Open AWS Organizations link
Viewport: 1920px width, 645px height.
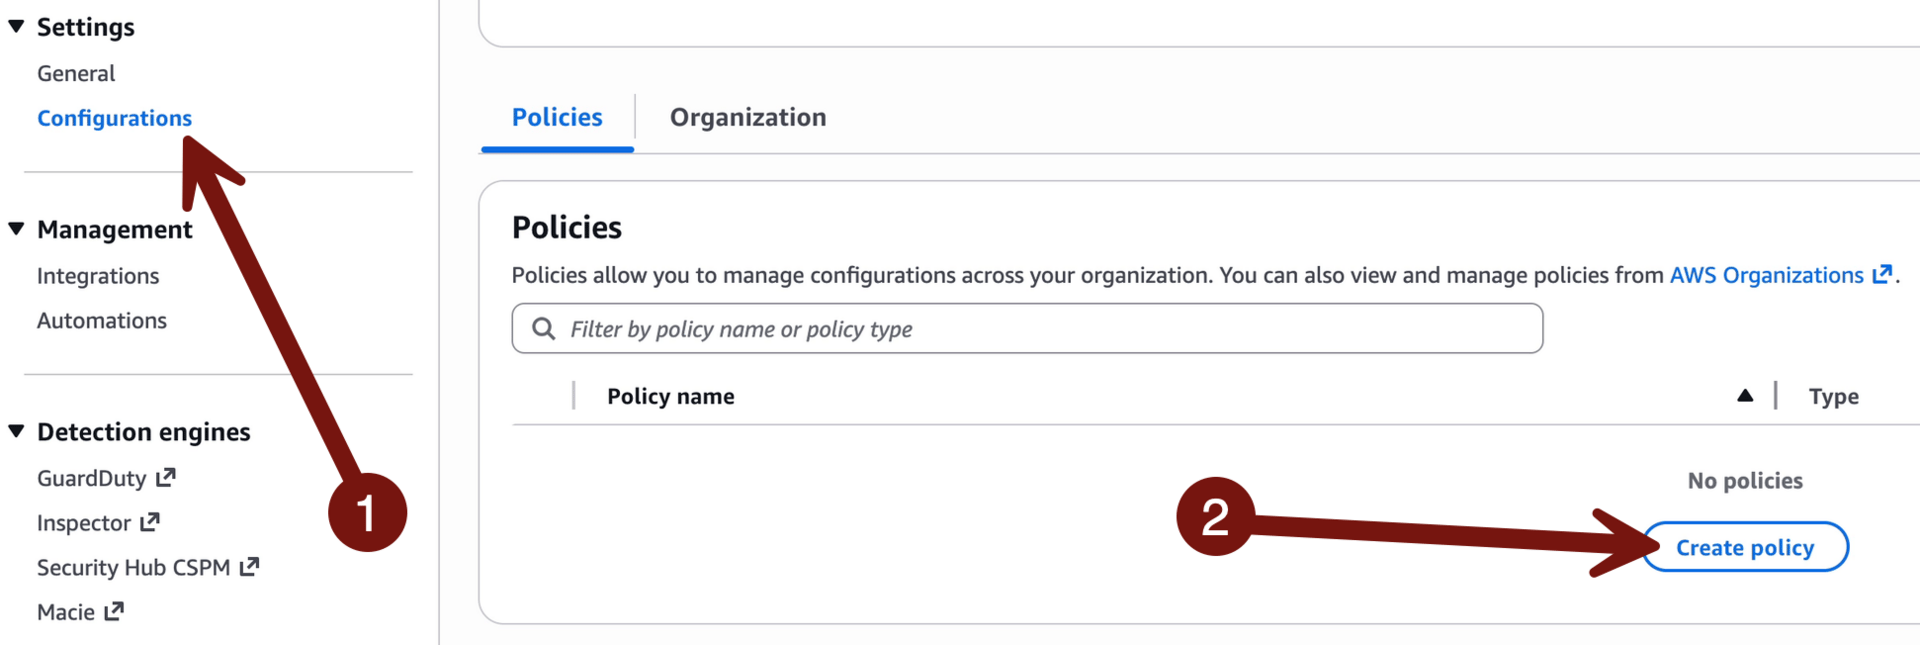click(1766, 275)
